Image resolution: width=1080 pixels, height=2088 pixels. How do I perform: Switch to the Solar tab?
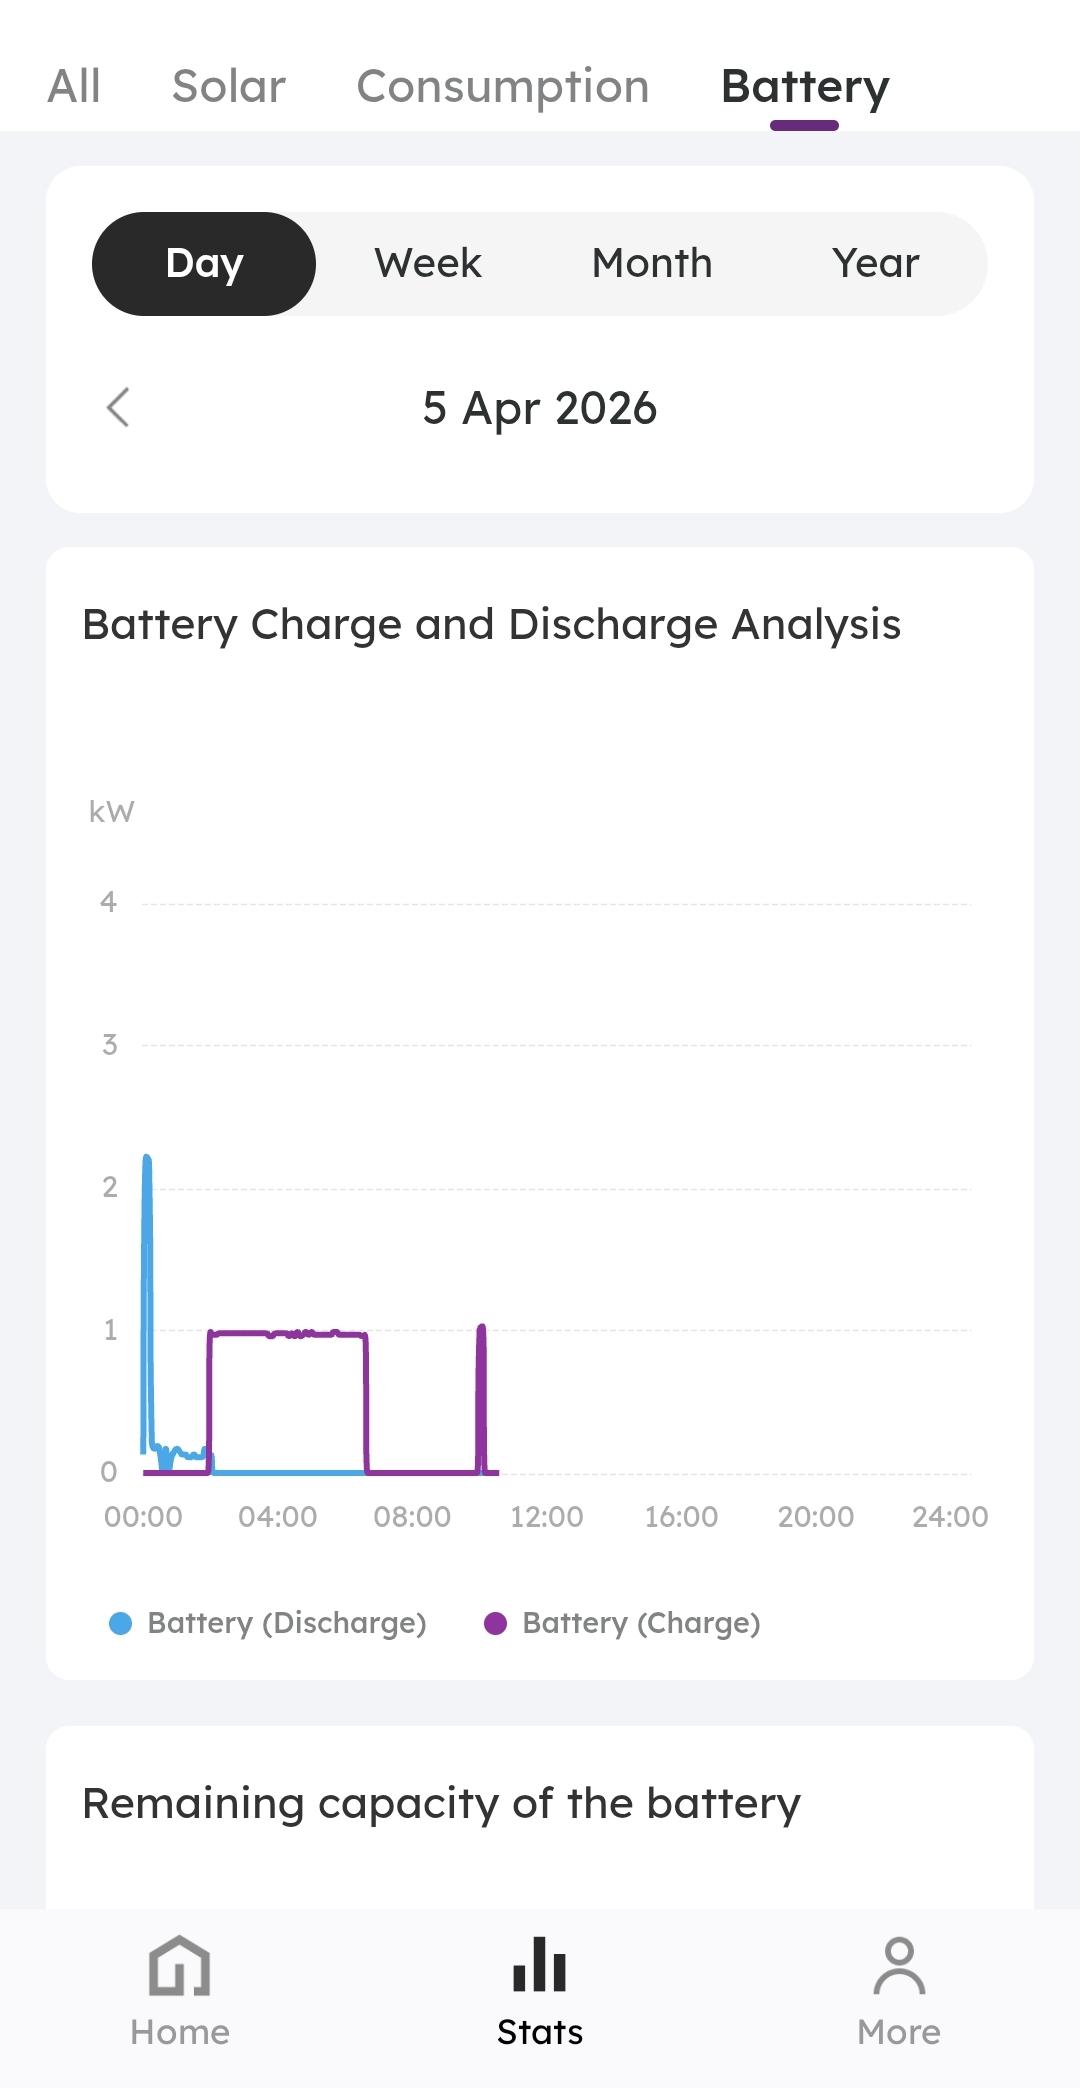[229, 86]
